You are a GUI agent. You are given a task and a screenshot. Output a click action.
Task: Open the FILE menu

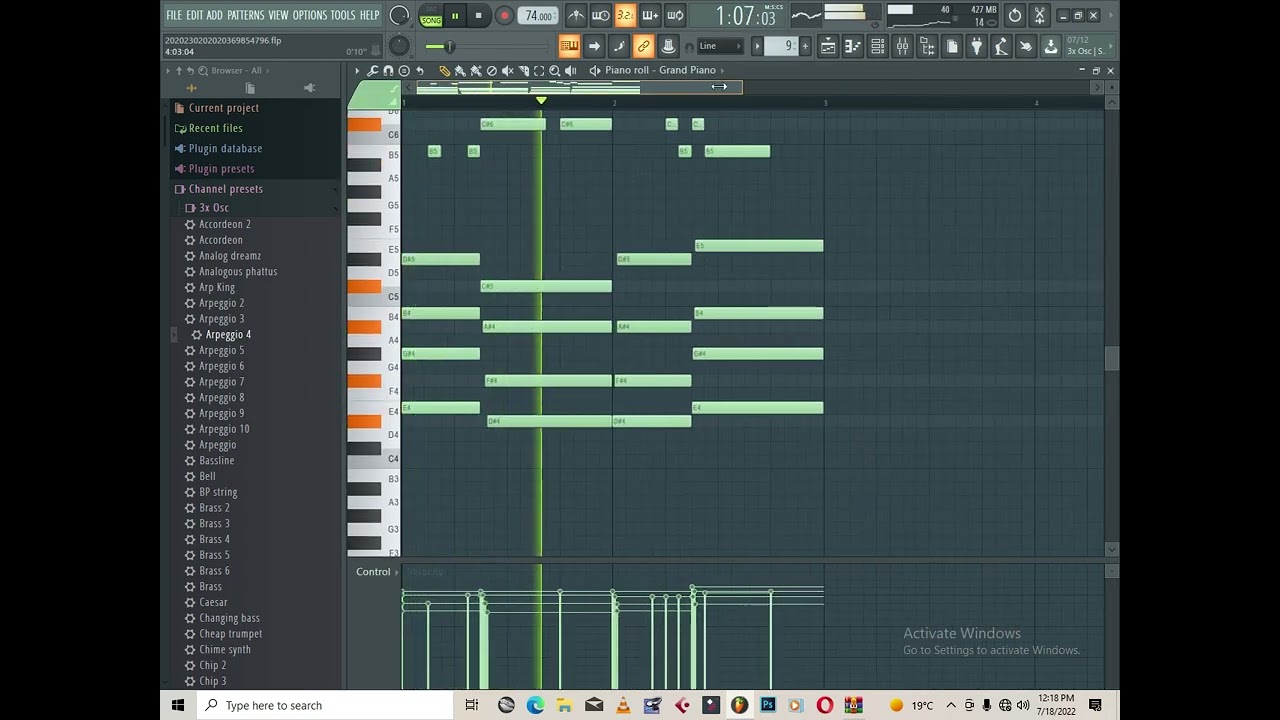pyautogui.click(x=174, y=15)
